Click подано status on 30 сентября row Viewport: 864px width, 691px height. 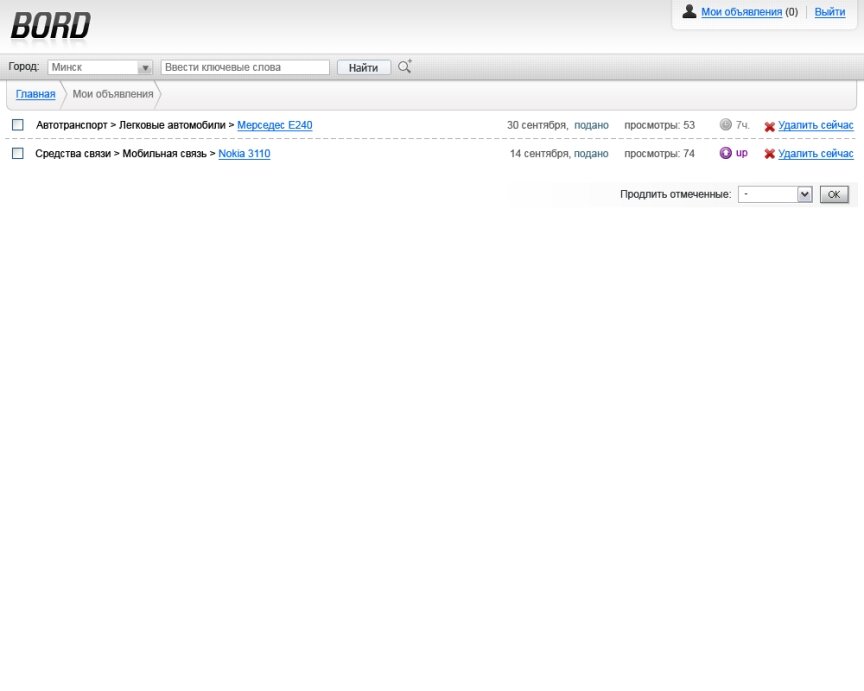591,125
